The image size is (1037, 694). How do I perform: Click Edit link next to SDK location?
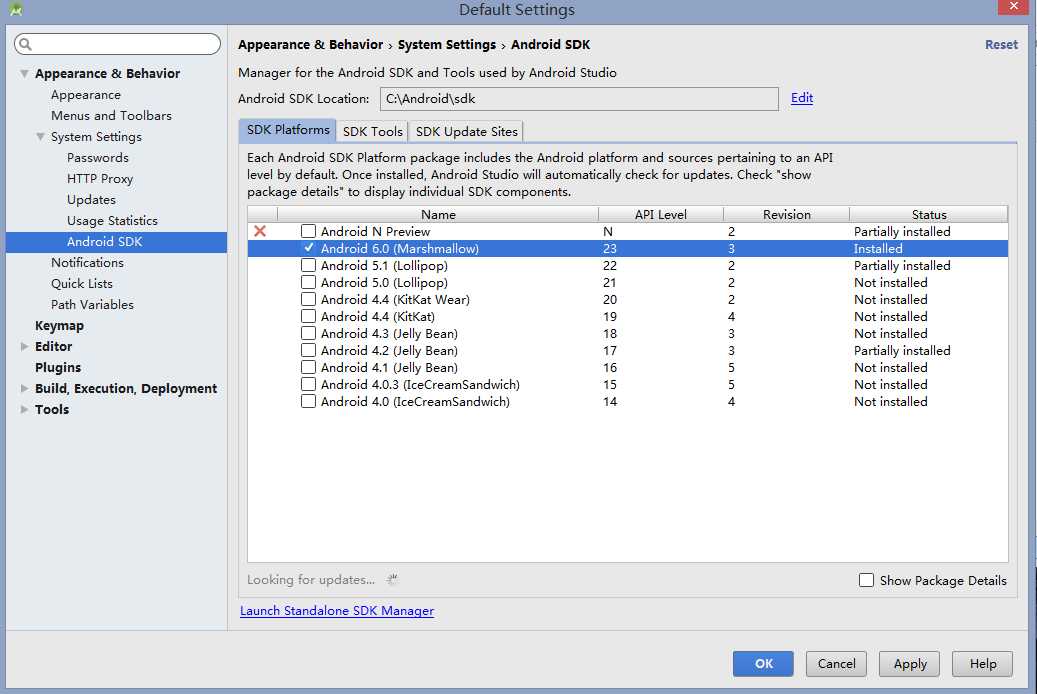click(802, 98)
